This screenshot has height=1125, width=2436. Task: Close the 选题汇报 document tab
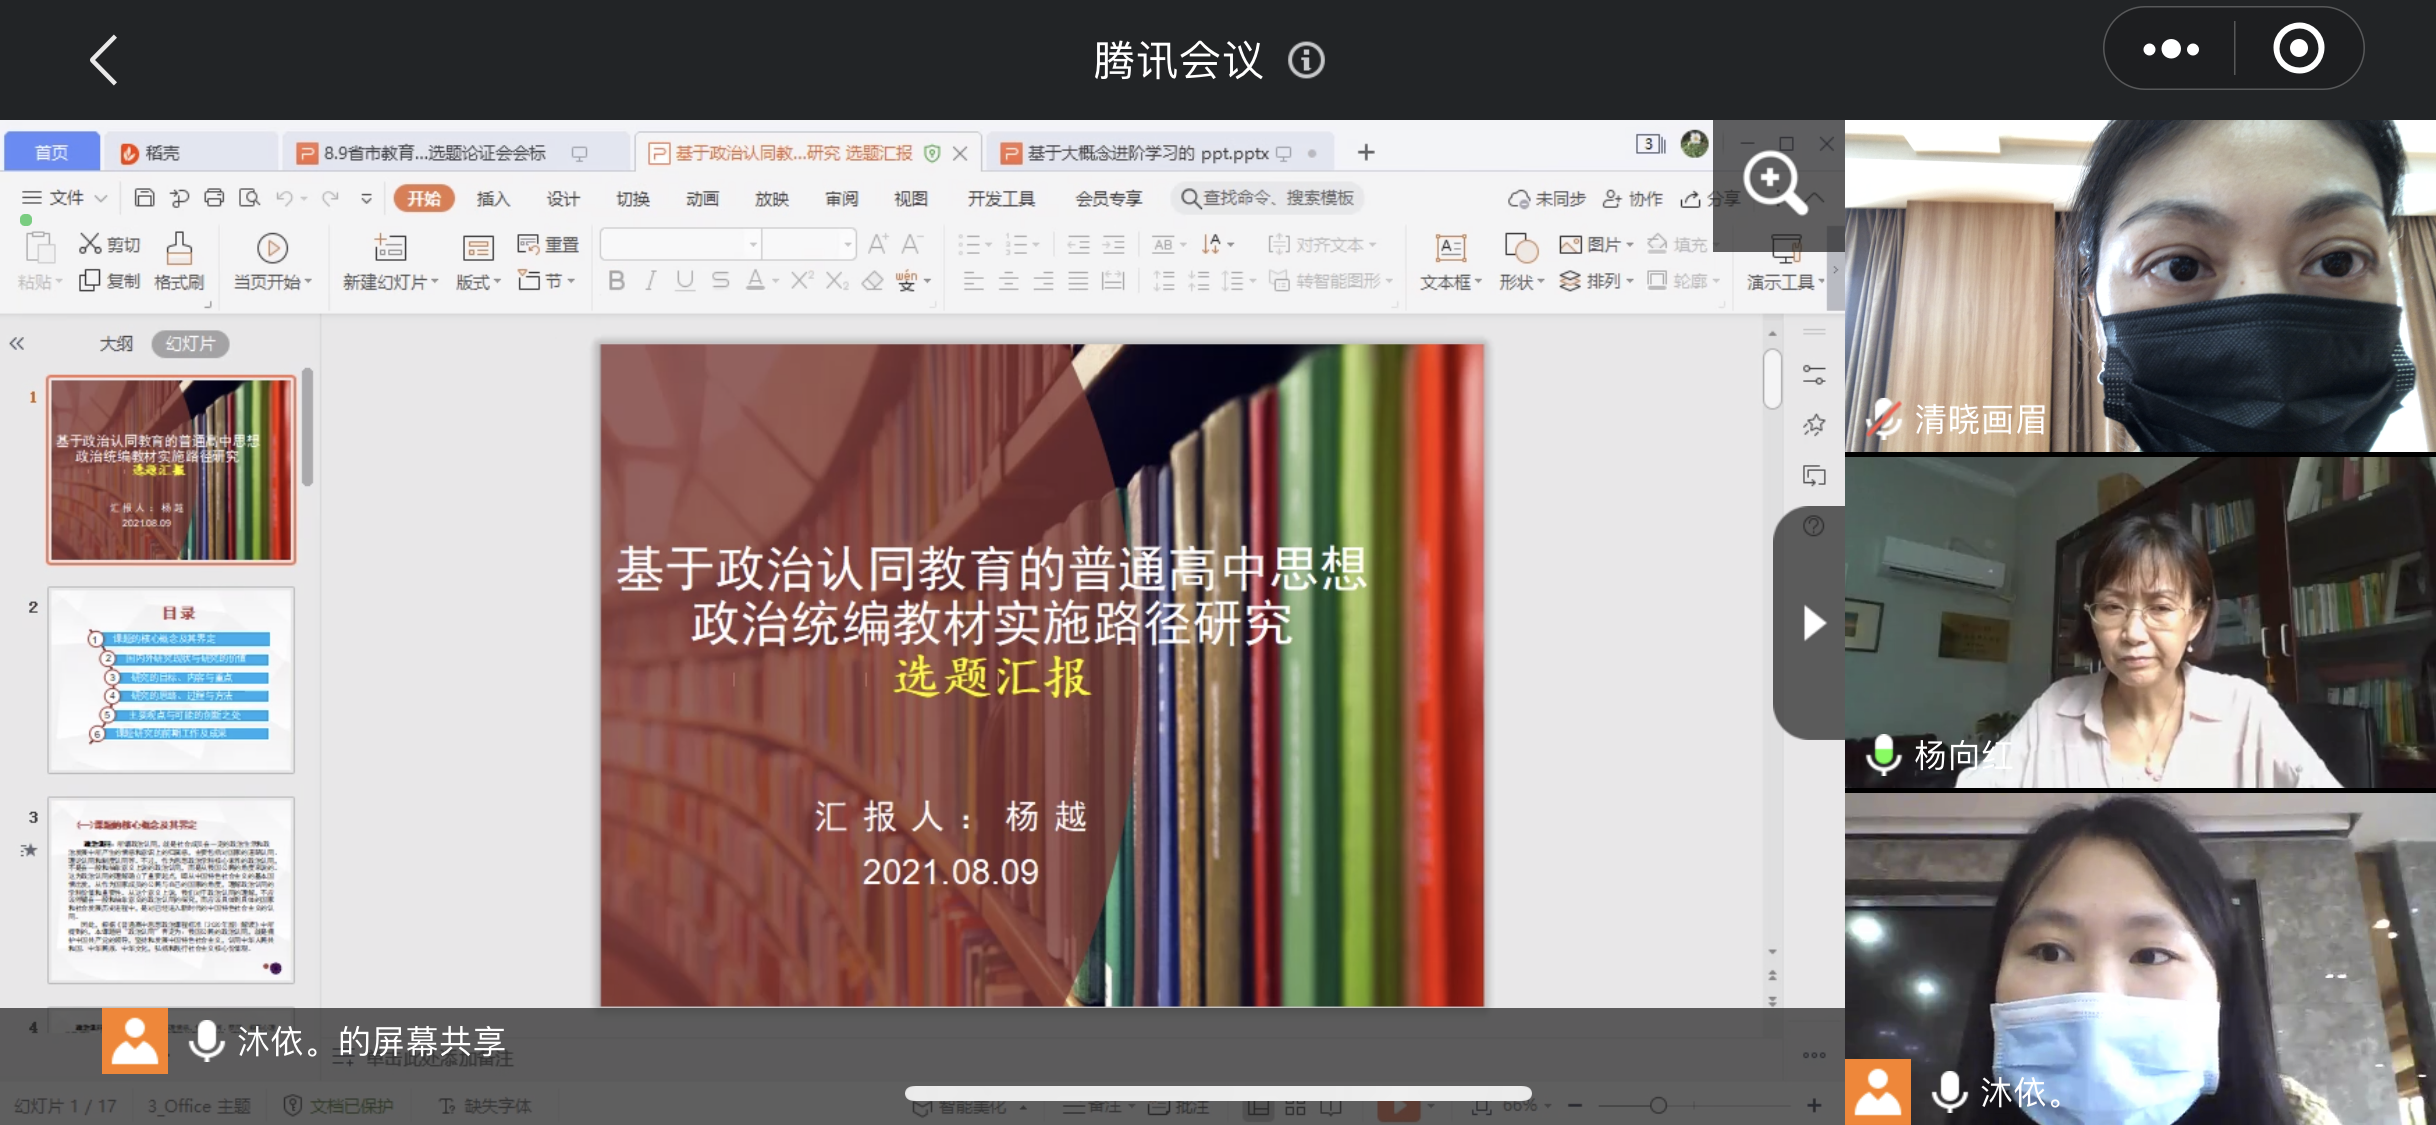960,153
